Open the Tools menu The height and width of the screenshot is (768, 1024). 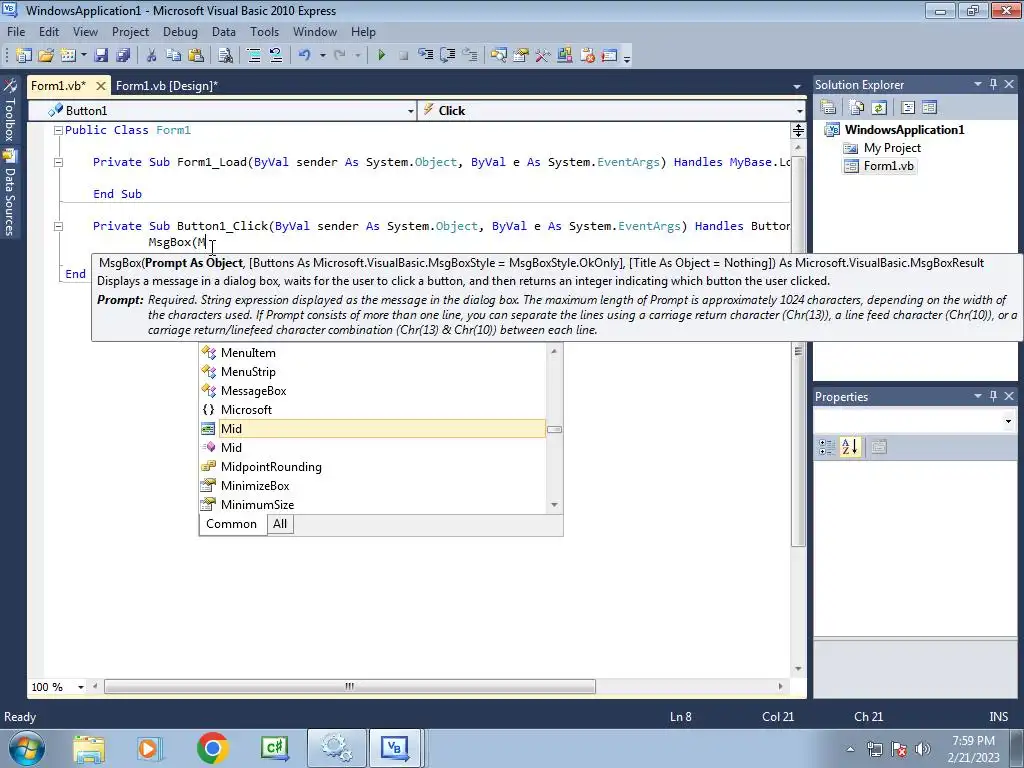tap(264, 31)
